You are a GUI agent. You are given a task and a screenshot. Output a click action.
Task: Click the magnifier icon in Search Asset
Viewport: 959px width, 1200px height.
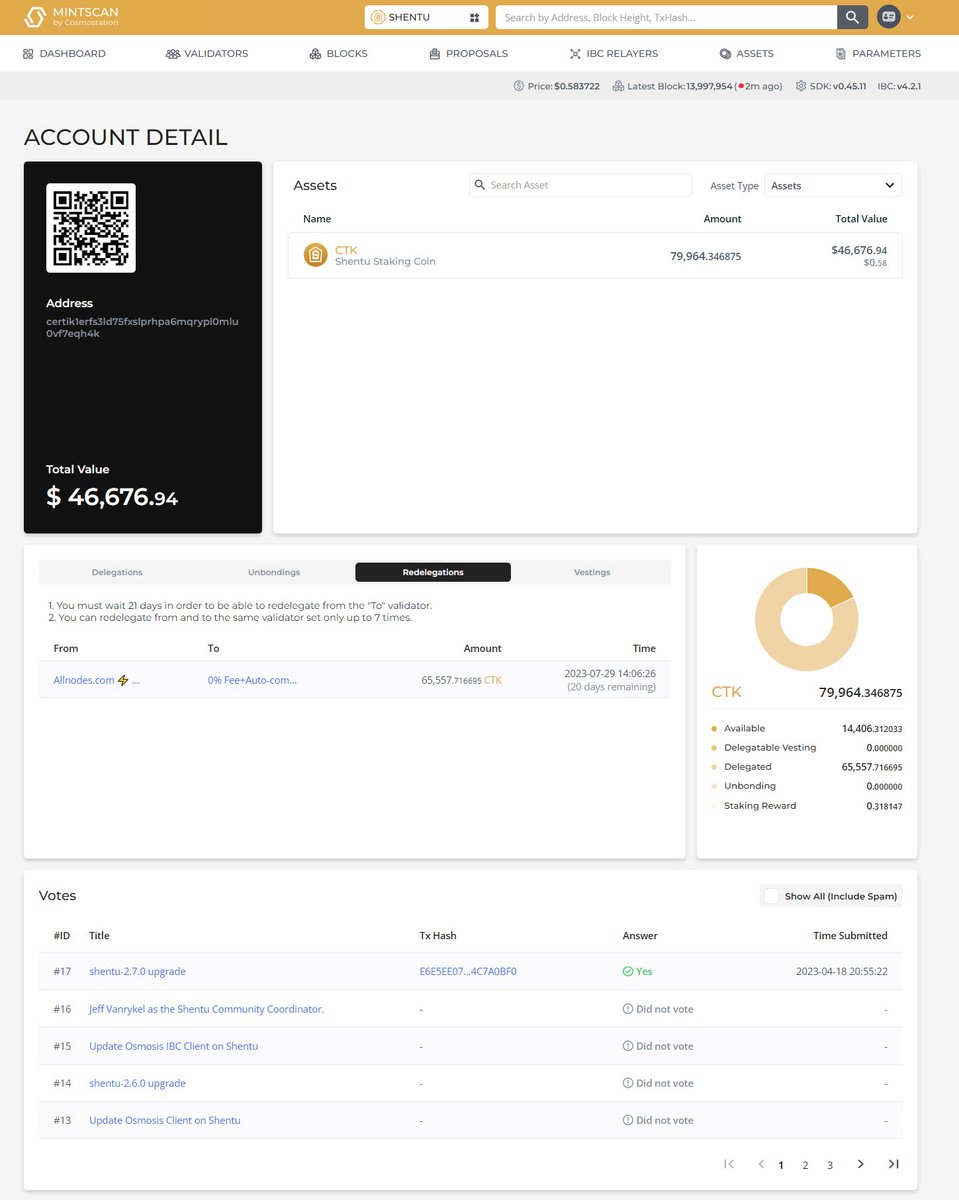click(x=480, y=185)
